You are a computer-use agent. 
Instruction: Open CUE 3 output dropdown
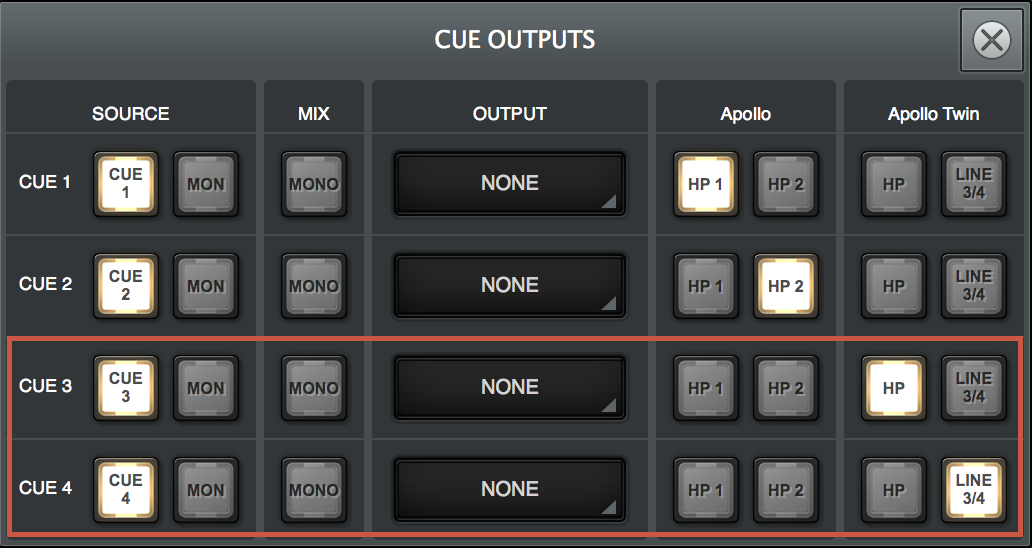tap(510, 388)
